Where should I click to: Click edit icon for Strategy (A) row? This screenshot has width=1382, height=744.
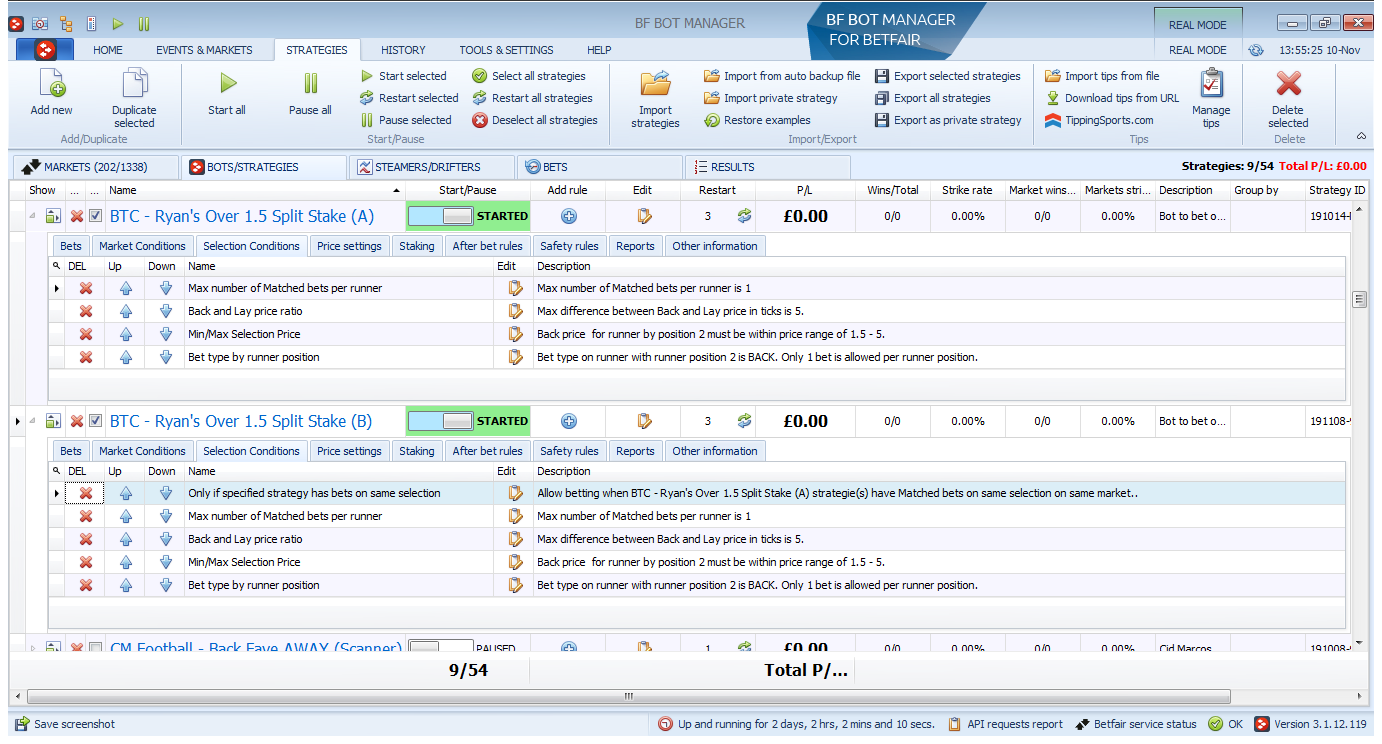coord(644,216)
